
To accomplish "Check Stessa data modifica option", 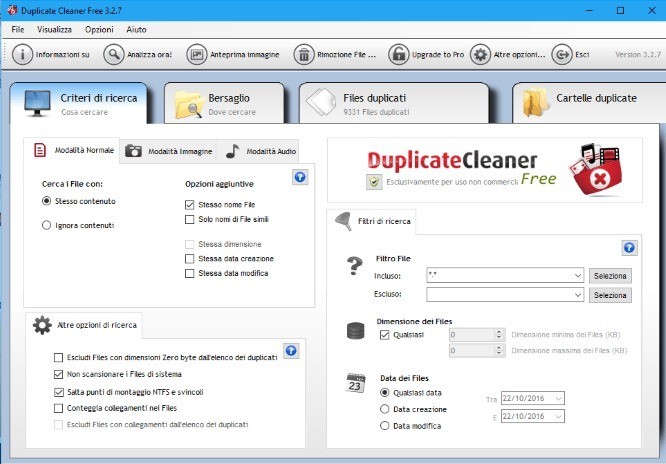I will coord(189,273).
